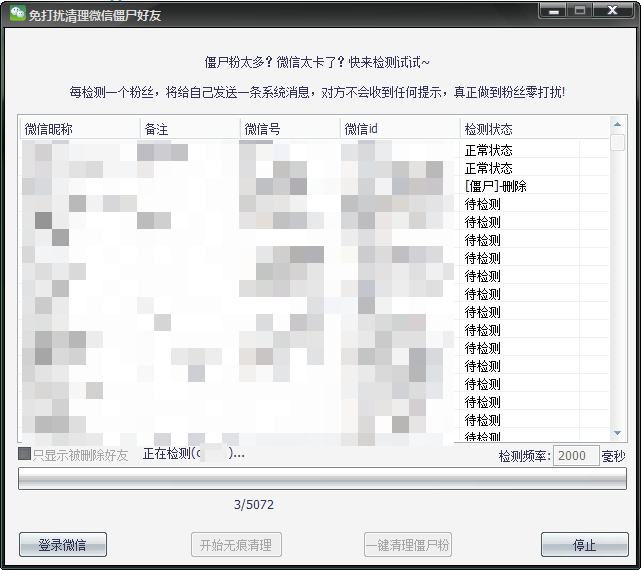Maximize the window
The width and height of the screenshot is (641, 570).
pos(580,11)
